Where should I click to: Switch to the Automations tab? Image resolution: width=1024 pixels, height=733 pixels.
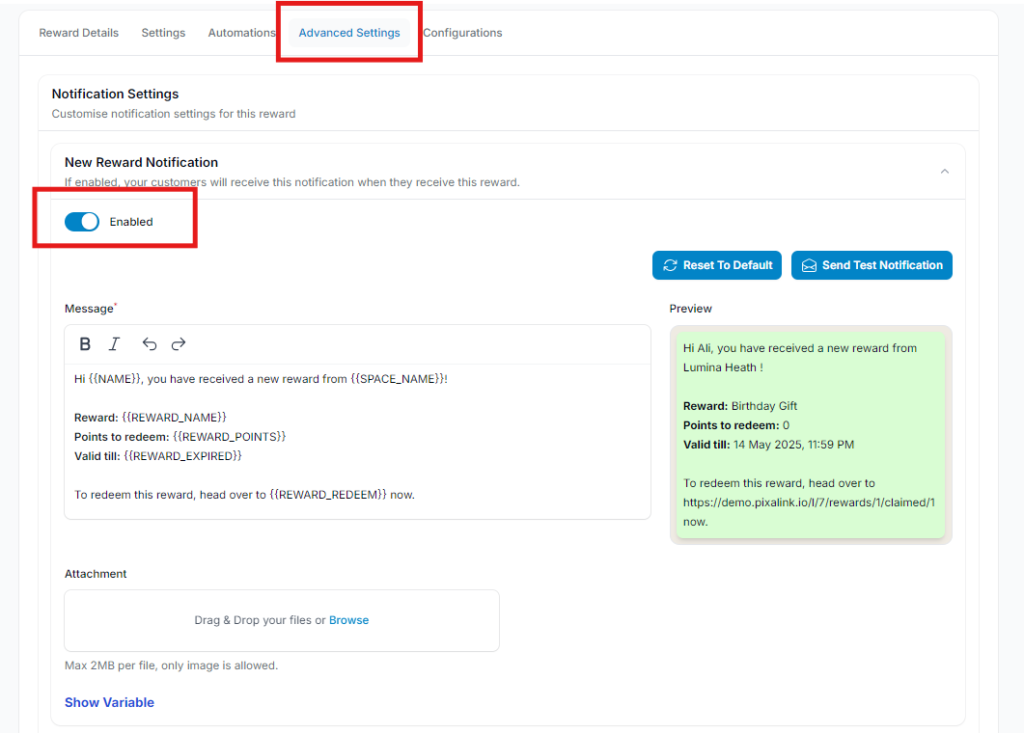click(x=241, y=32)
